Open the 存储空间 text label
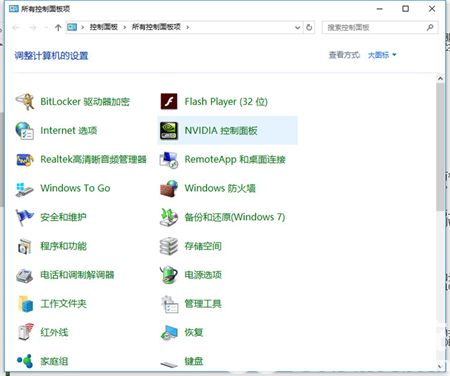450x376 pixels. point(203,246)
